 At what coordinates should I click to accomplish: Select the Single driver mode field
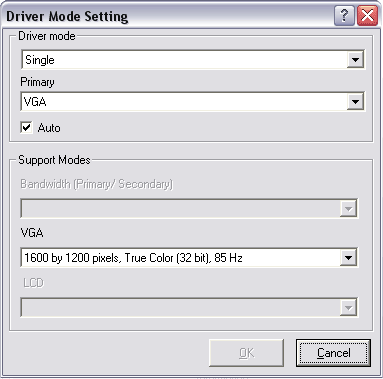(193, 60)
